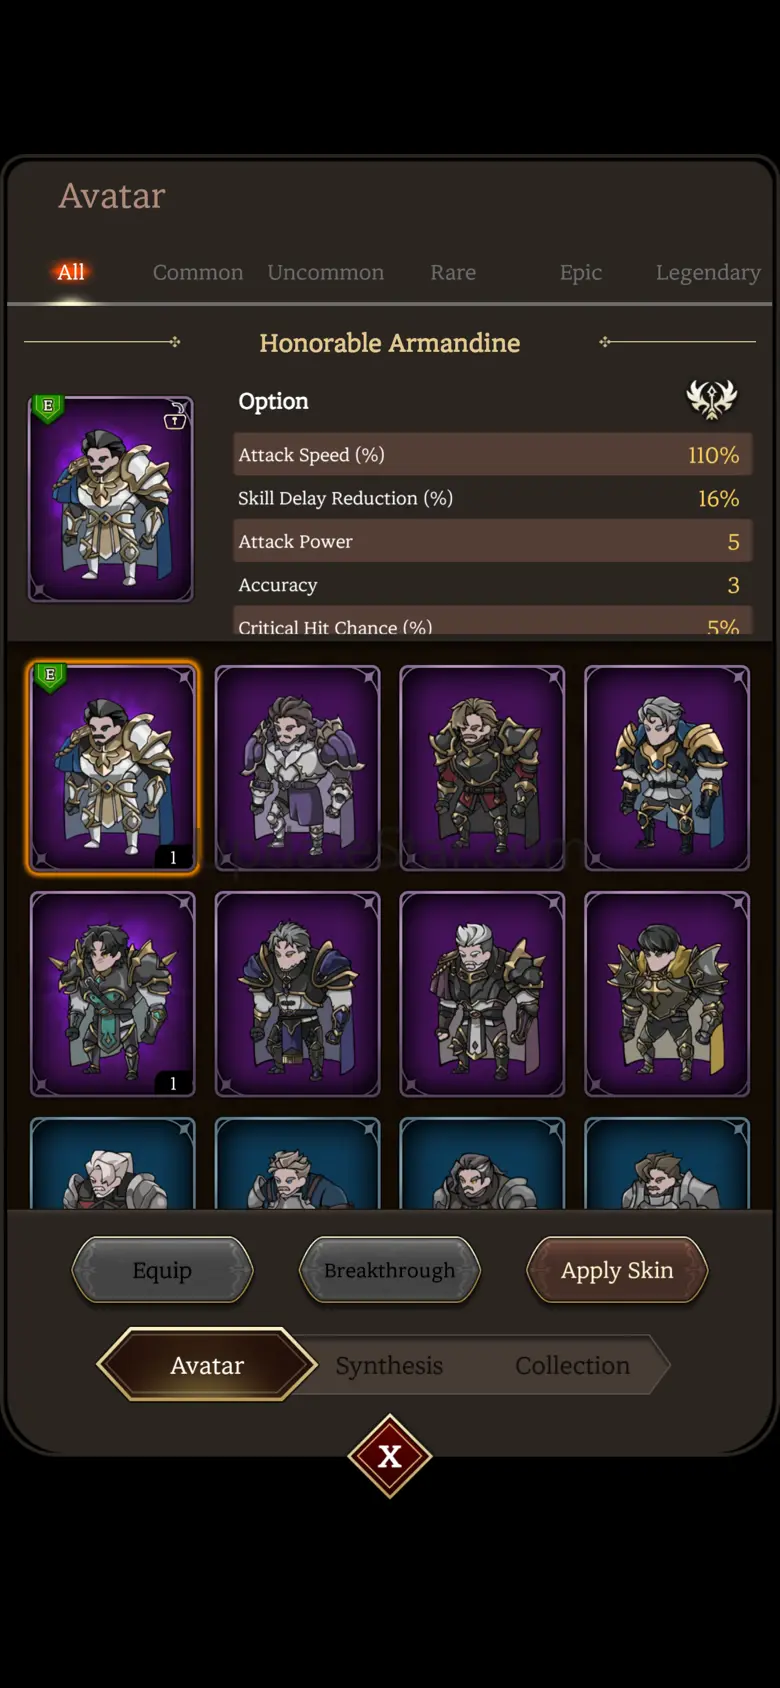Select the purple-robed brown-haired avatar card
This screenshot has height=1688, width=780.
298,768
